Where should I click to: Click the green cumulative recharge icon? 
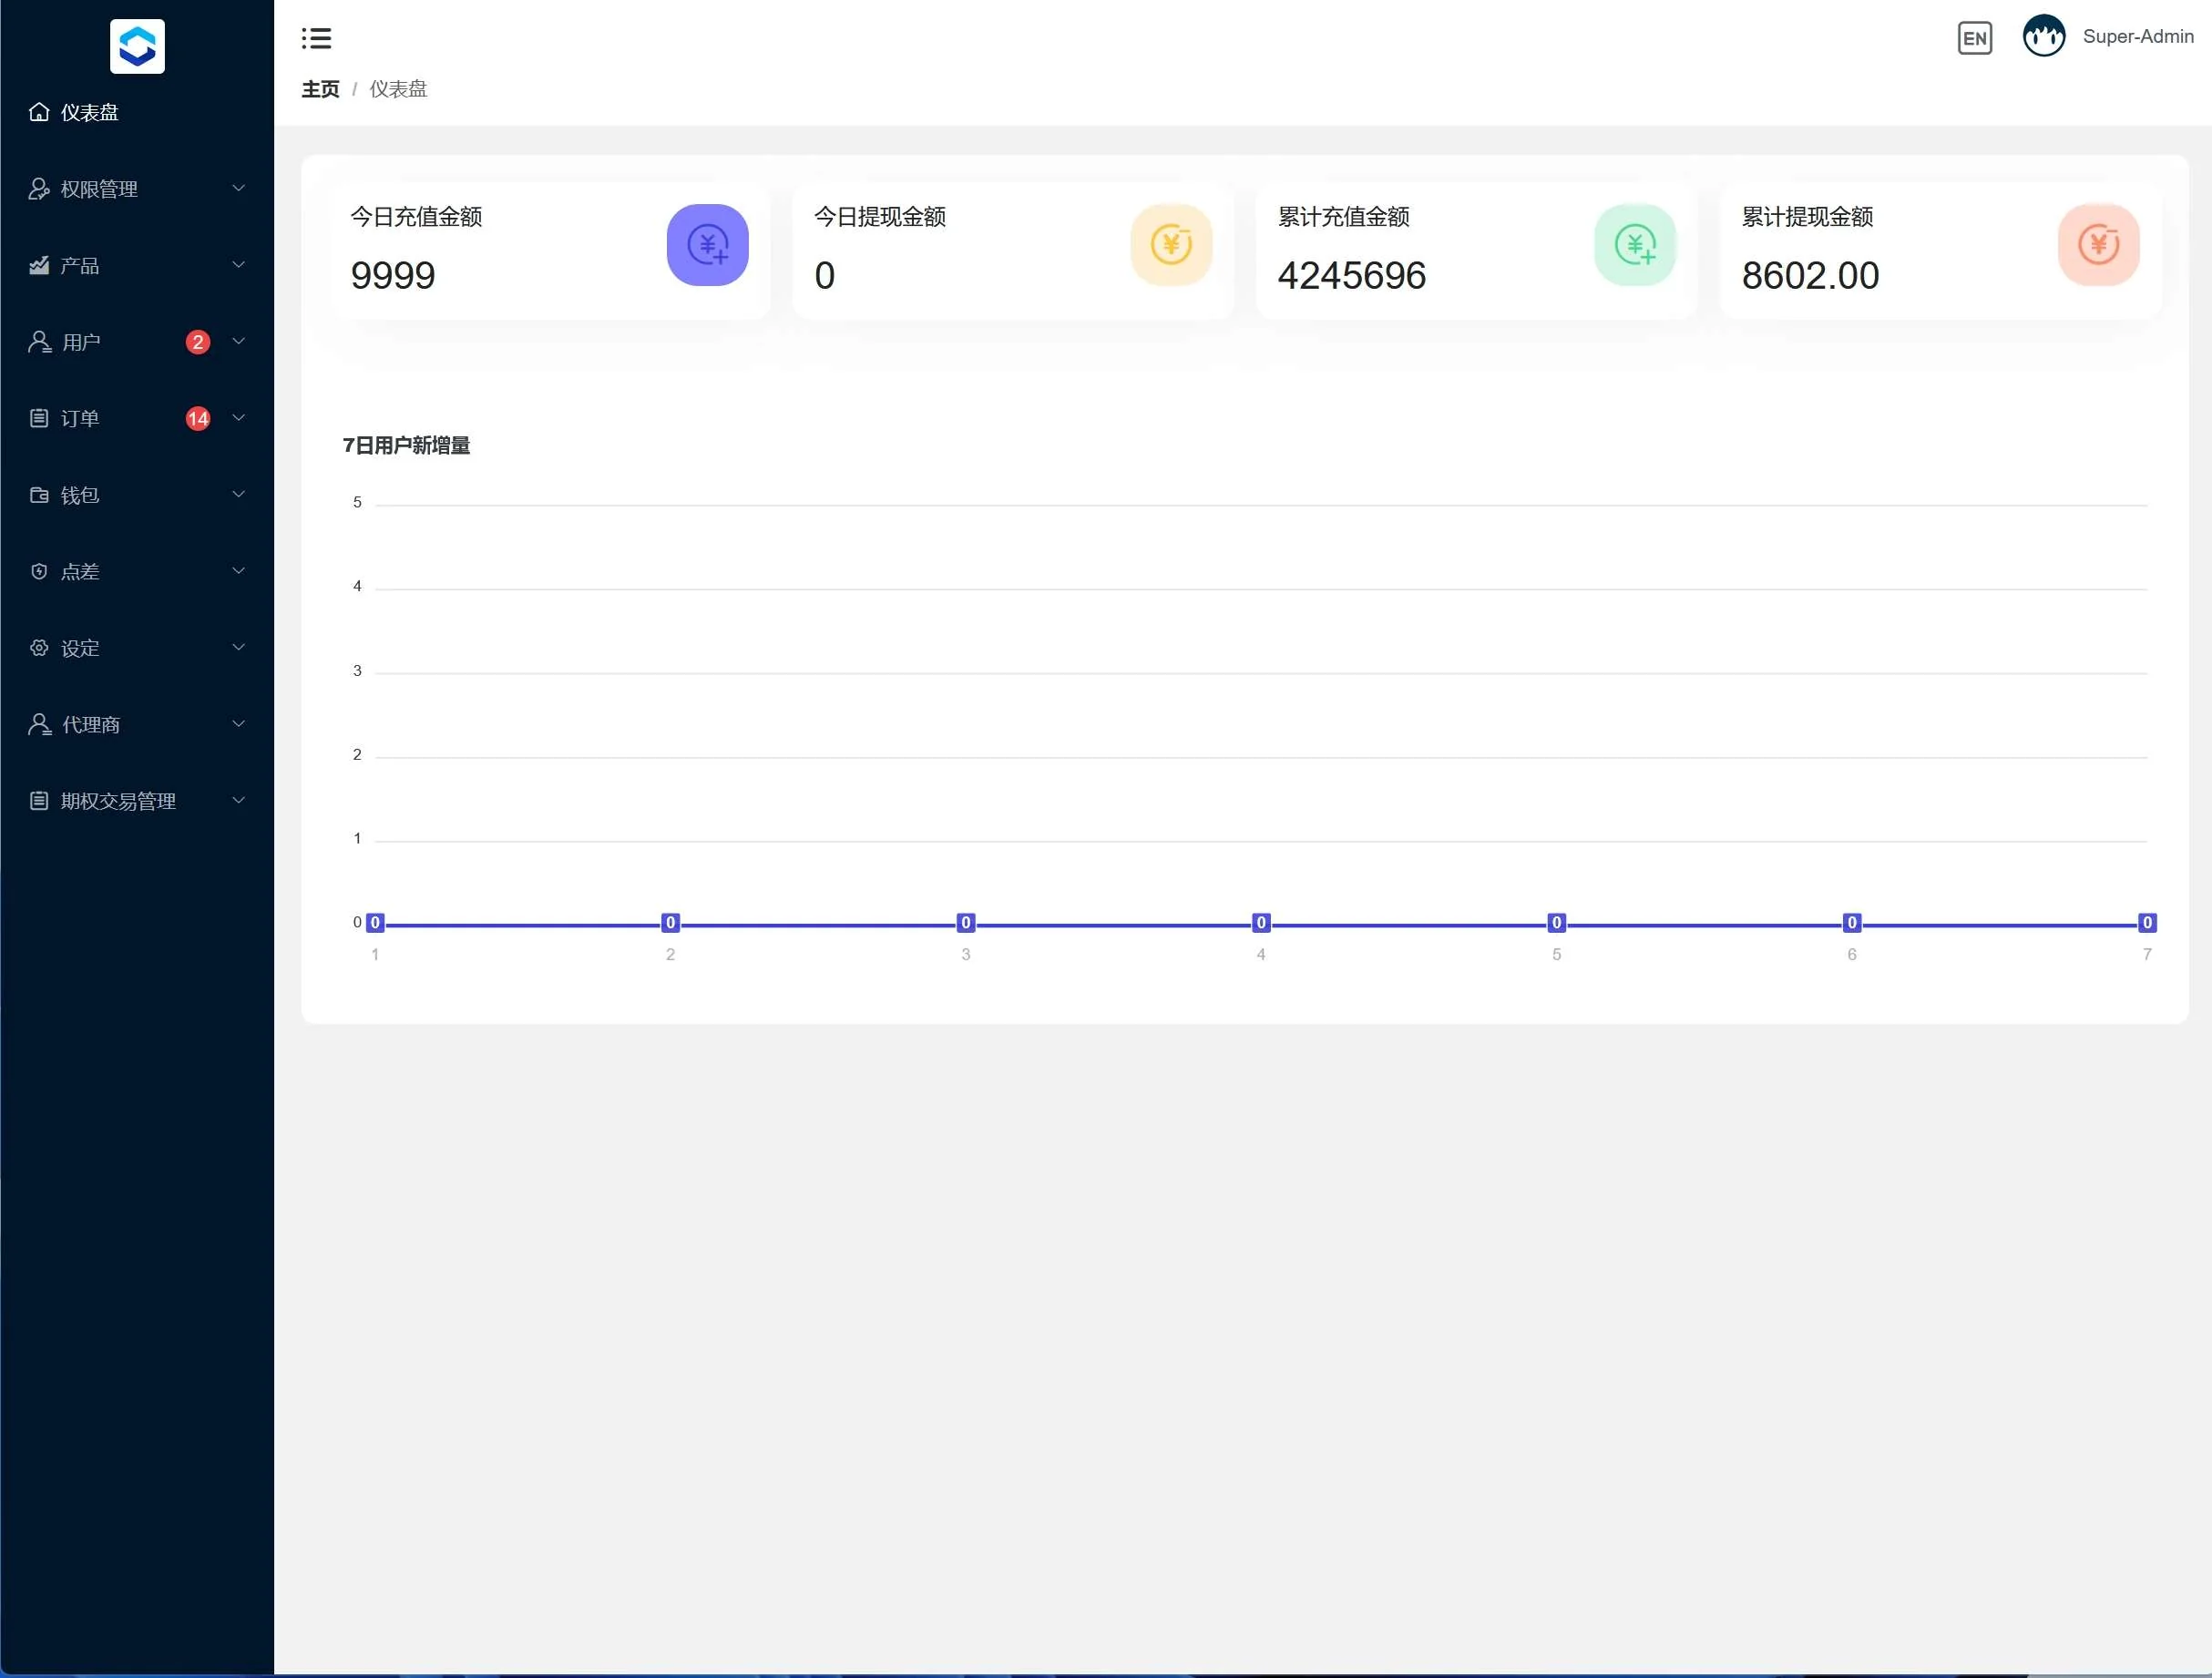click(1634, 245)
